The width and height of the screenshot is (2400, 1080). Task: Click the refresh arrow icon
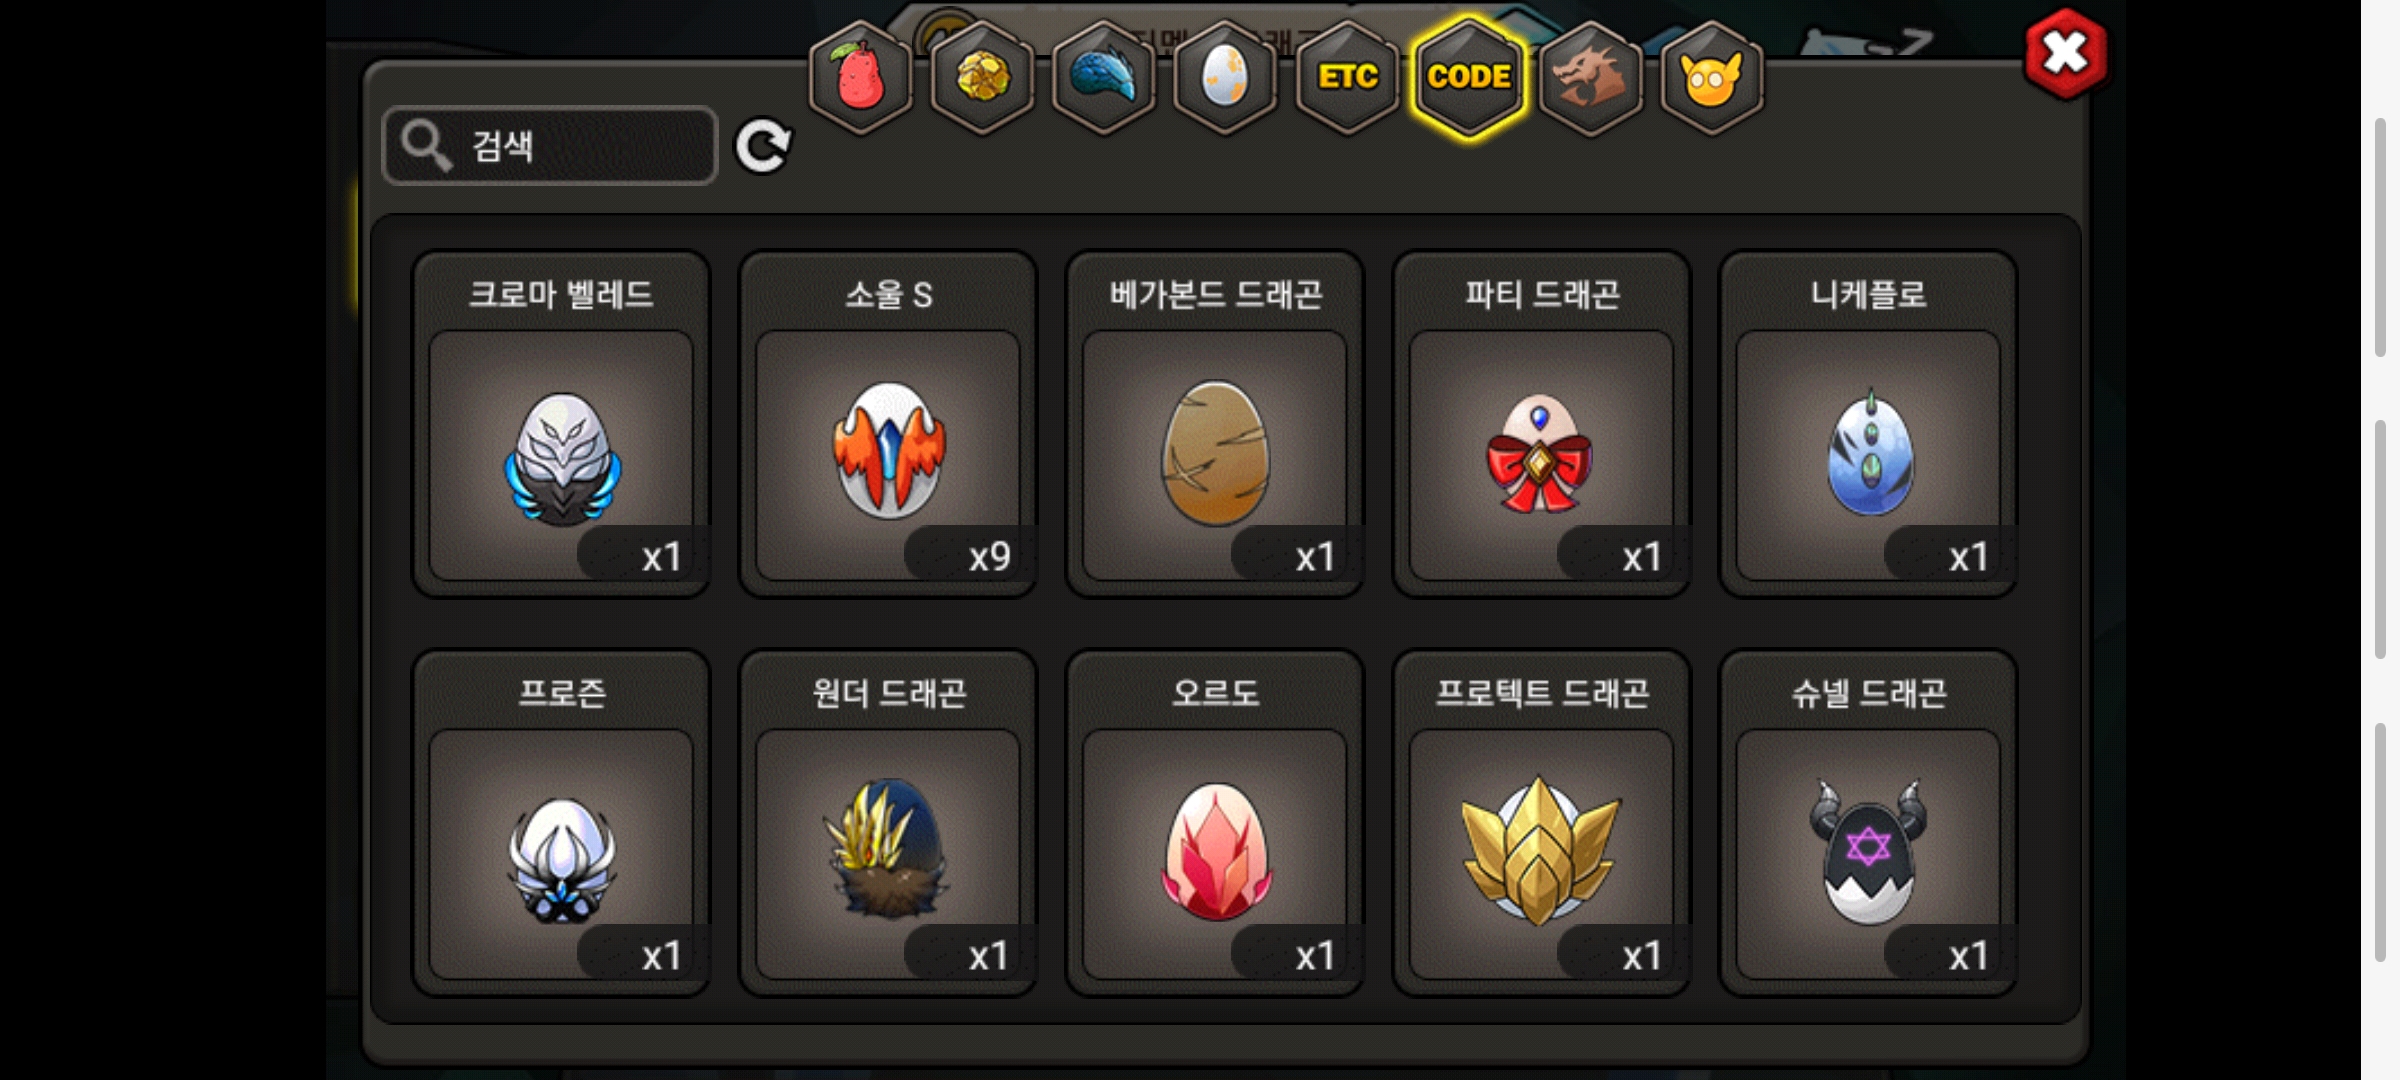coord(763,147)
